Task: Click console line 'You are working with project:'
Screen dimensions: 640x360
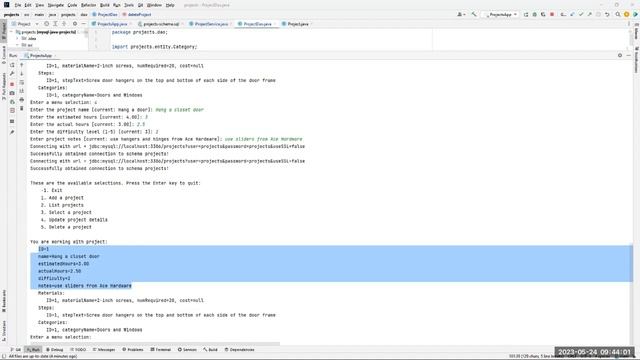Action: pos(69,242)
